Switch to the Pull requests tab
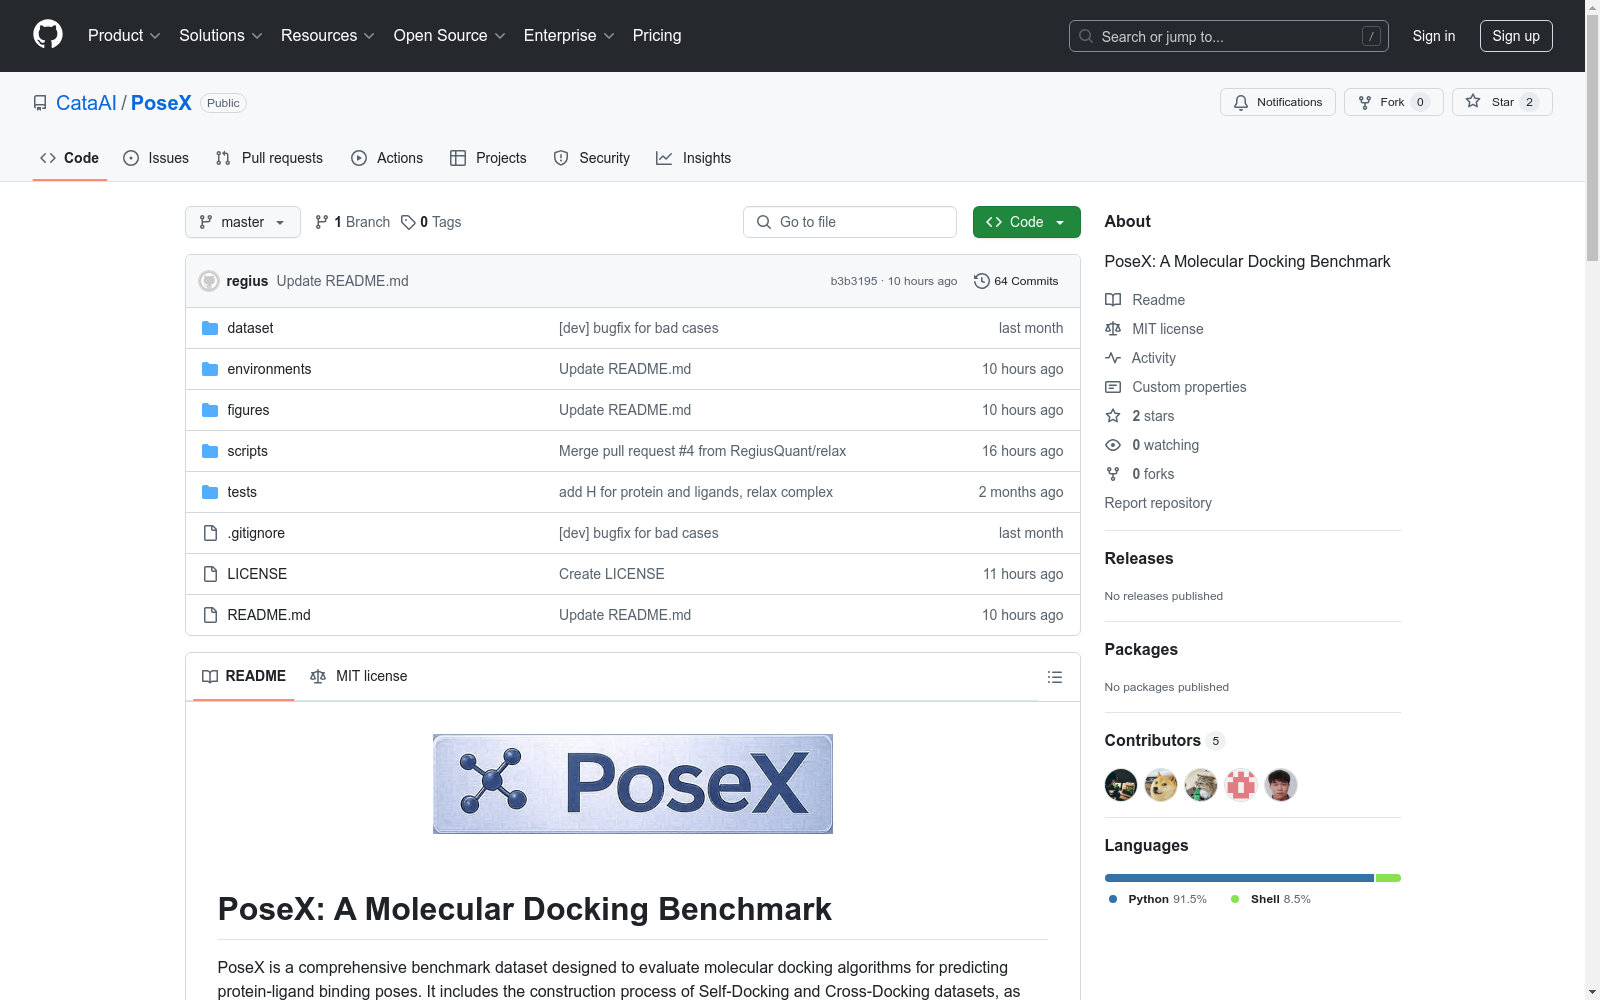 tap(269, 158)
